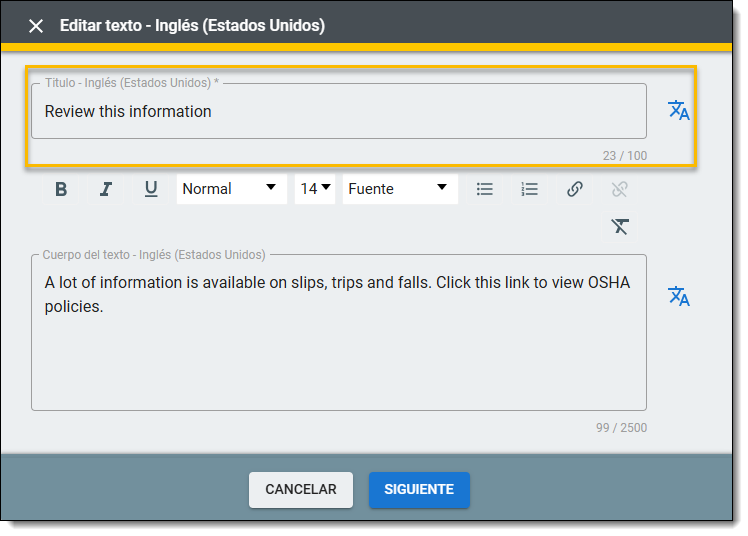This screenshot has width=748, height=536.
Task: Toggle italic formatting
Action: [106, 189]
